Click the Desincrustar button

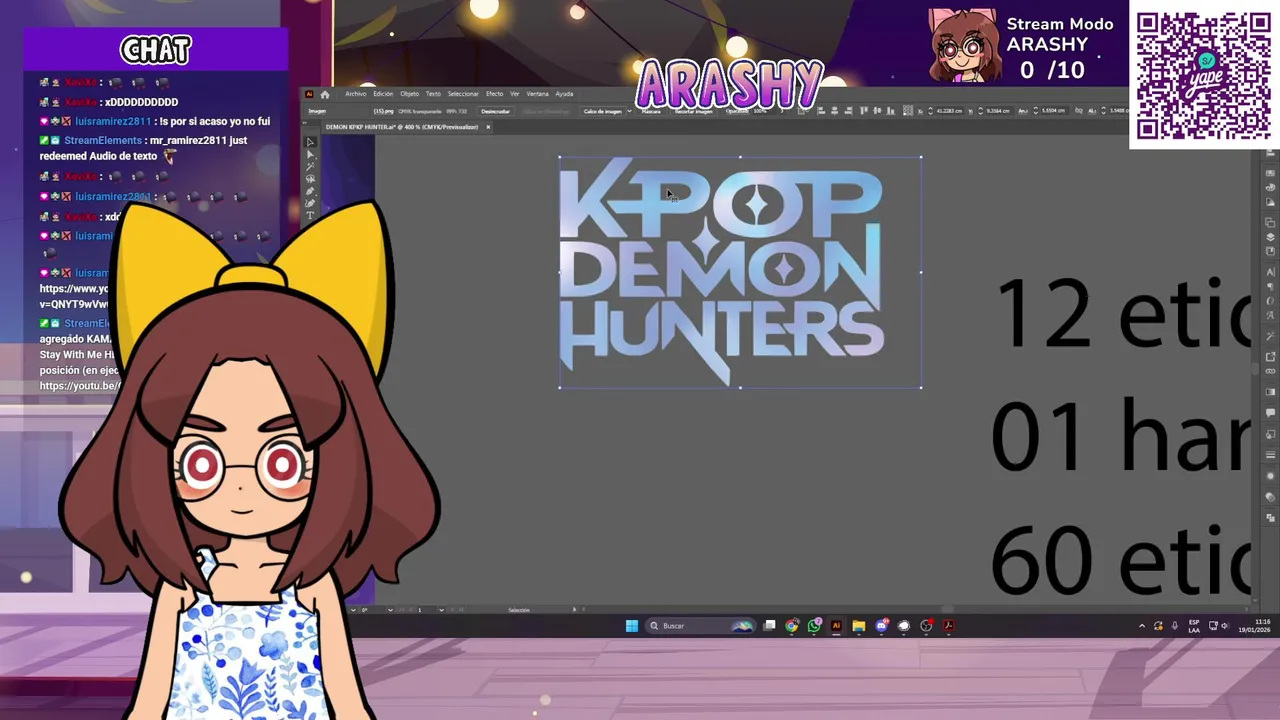(x=496, y=111)
